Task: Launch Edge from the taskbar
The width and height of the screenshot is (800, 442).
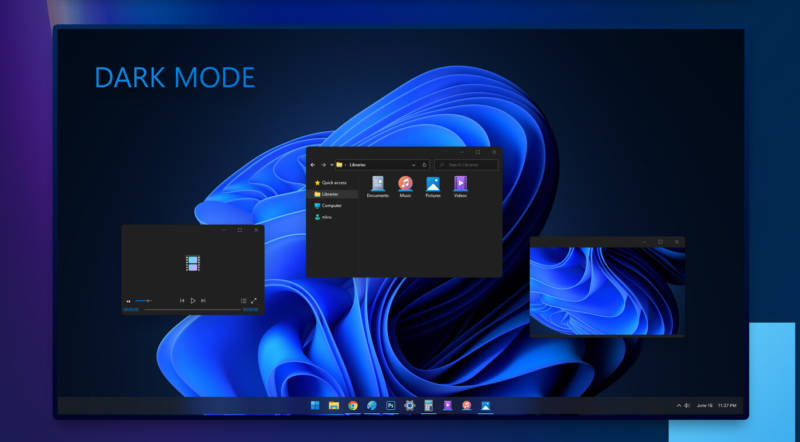Action: (372, 405)
